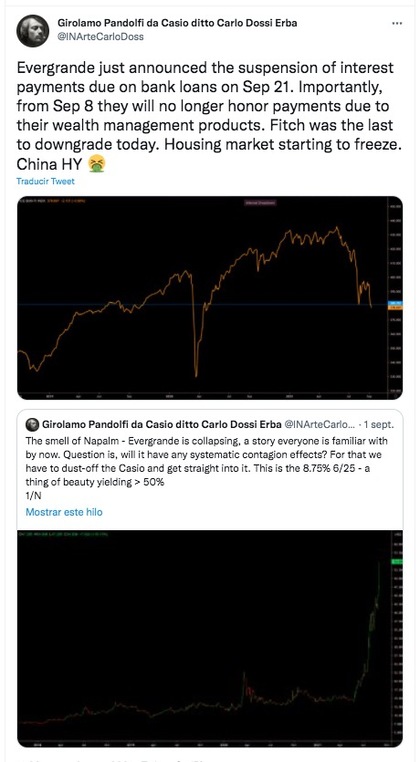Open the tweet author's profile avatar
This screenshot has height=762, width=420.
pos(33,31)
